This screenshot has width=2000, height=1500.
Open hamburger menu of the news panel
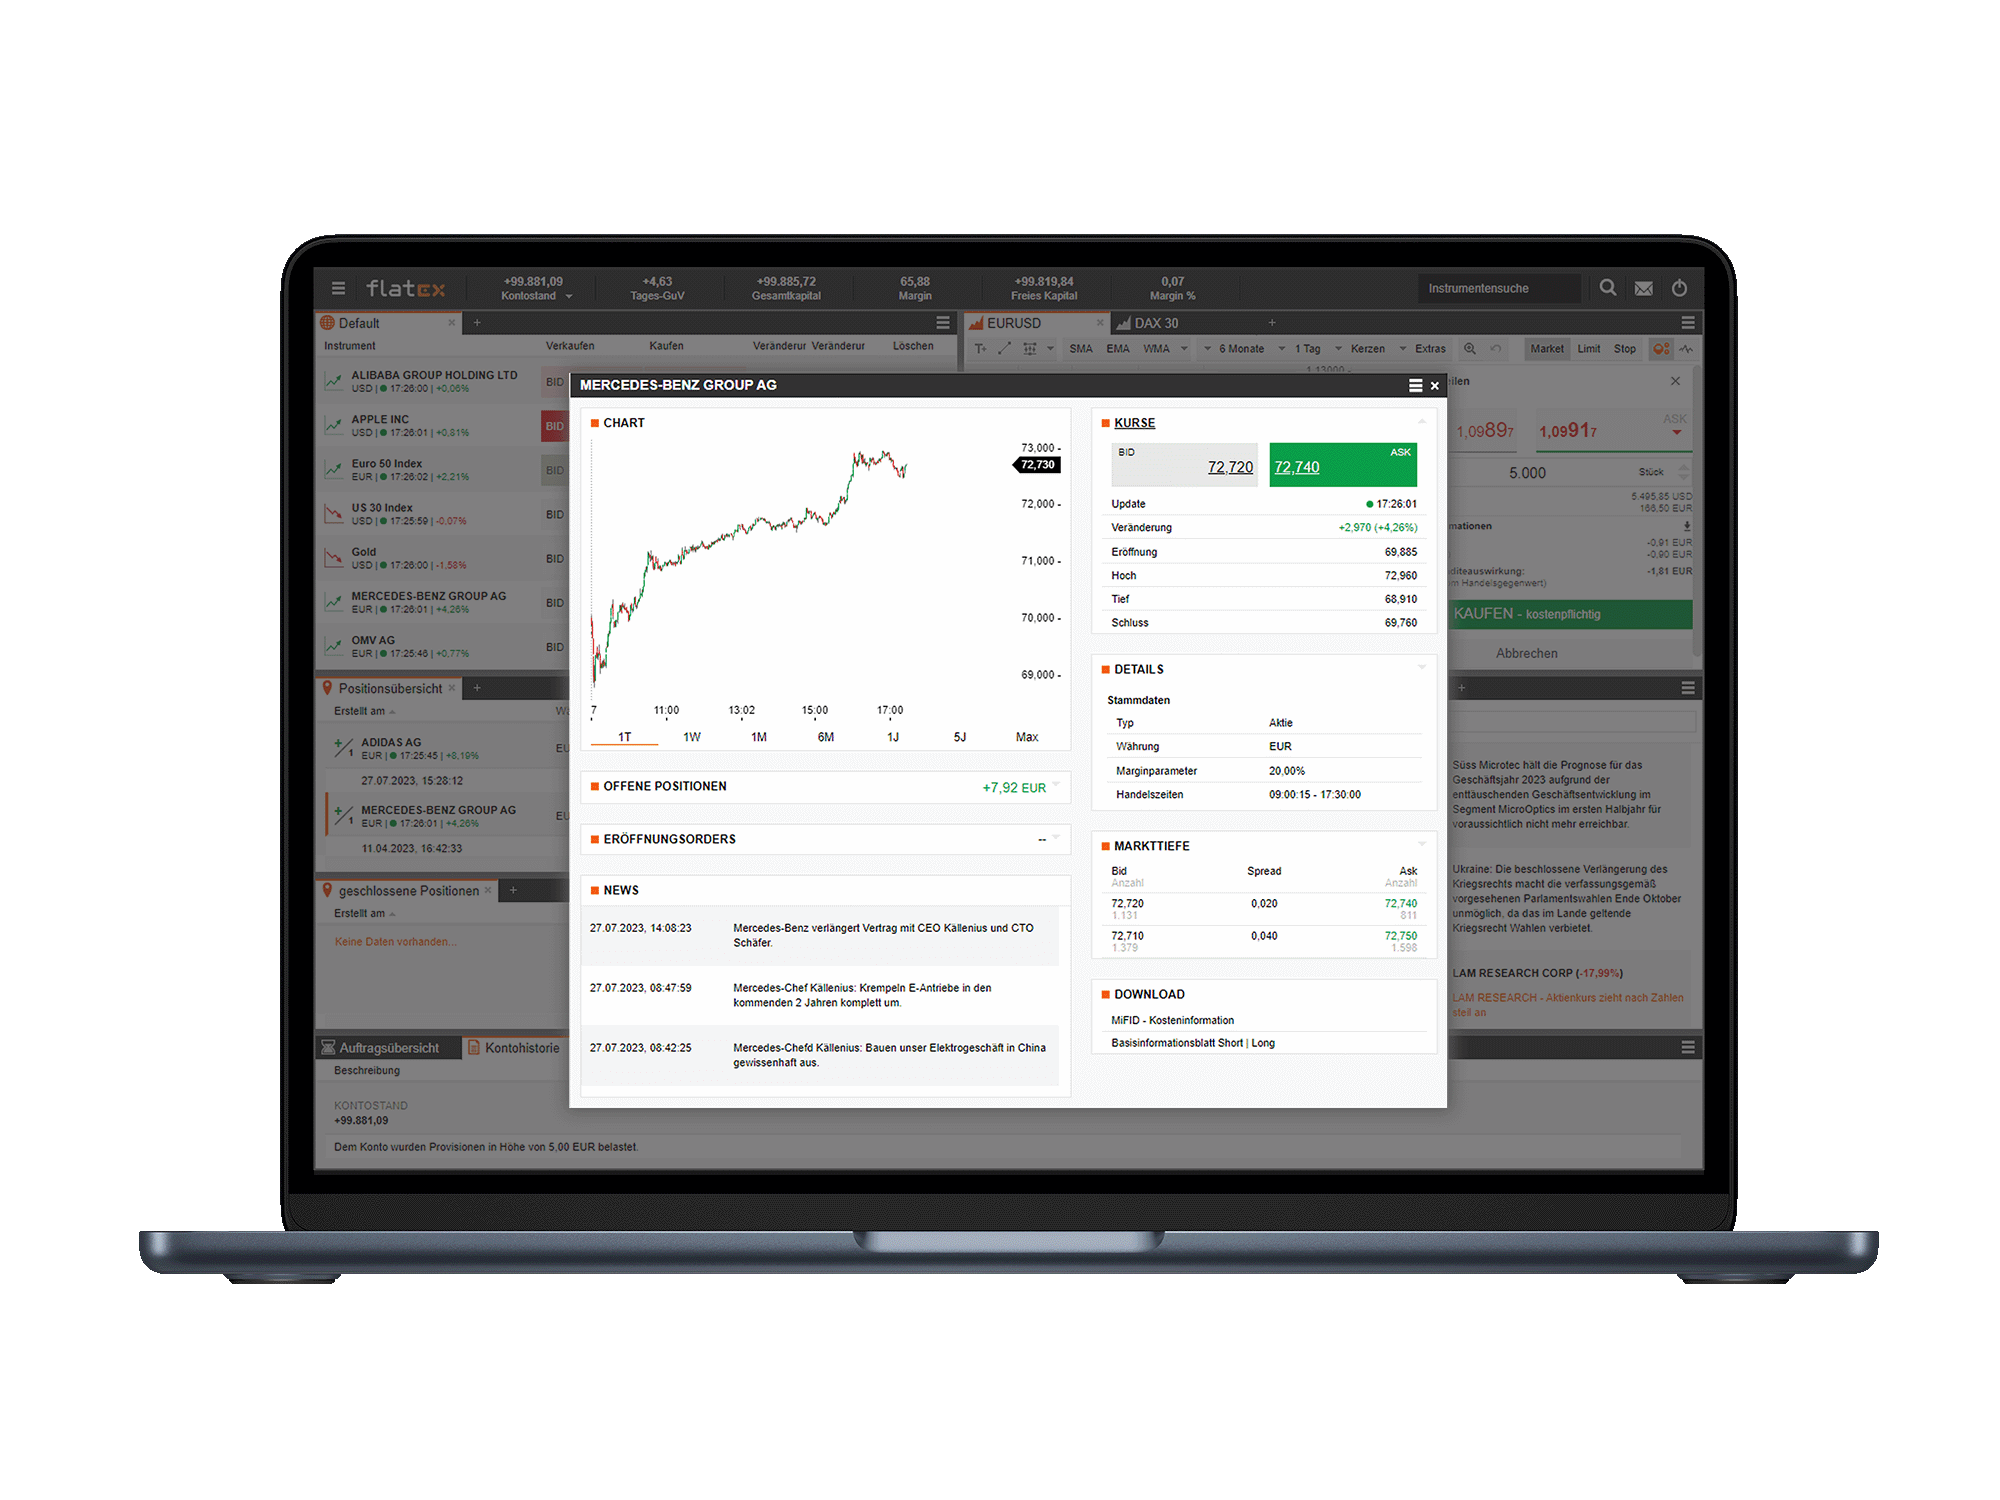pos(1688,688)
